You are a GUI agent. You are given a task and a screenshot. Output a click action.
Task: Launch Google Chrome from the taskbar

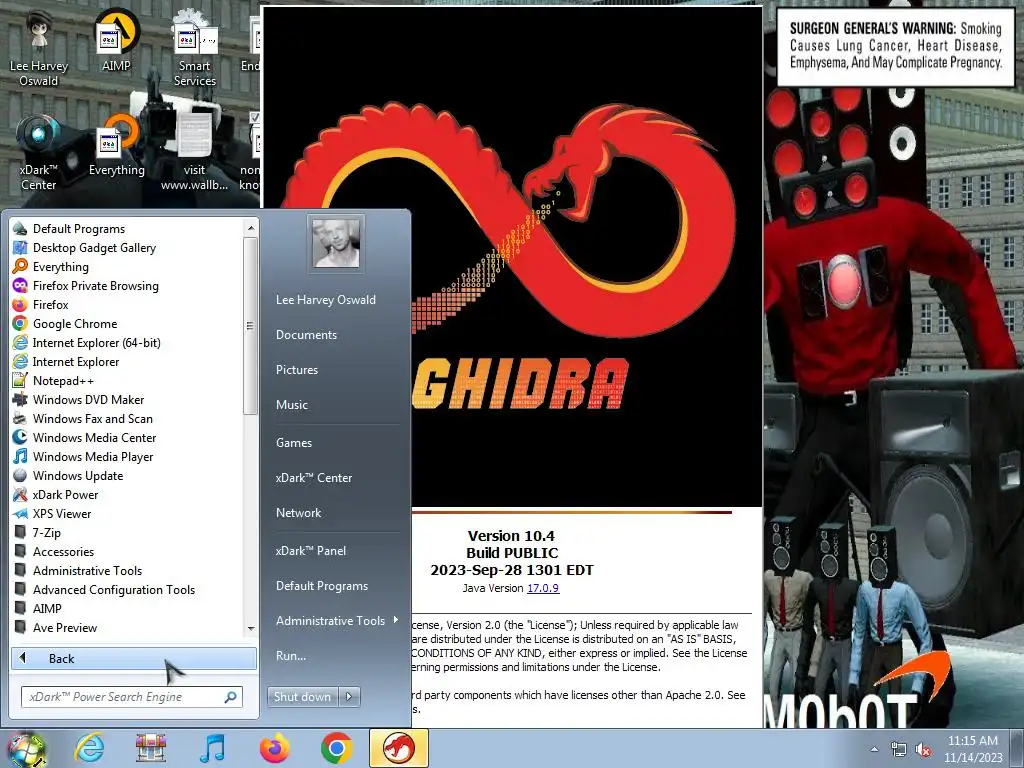click(336, 748)
